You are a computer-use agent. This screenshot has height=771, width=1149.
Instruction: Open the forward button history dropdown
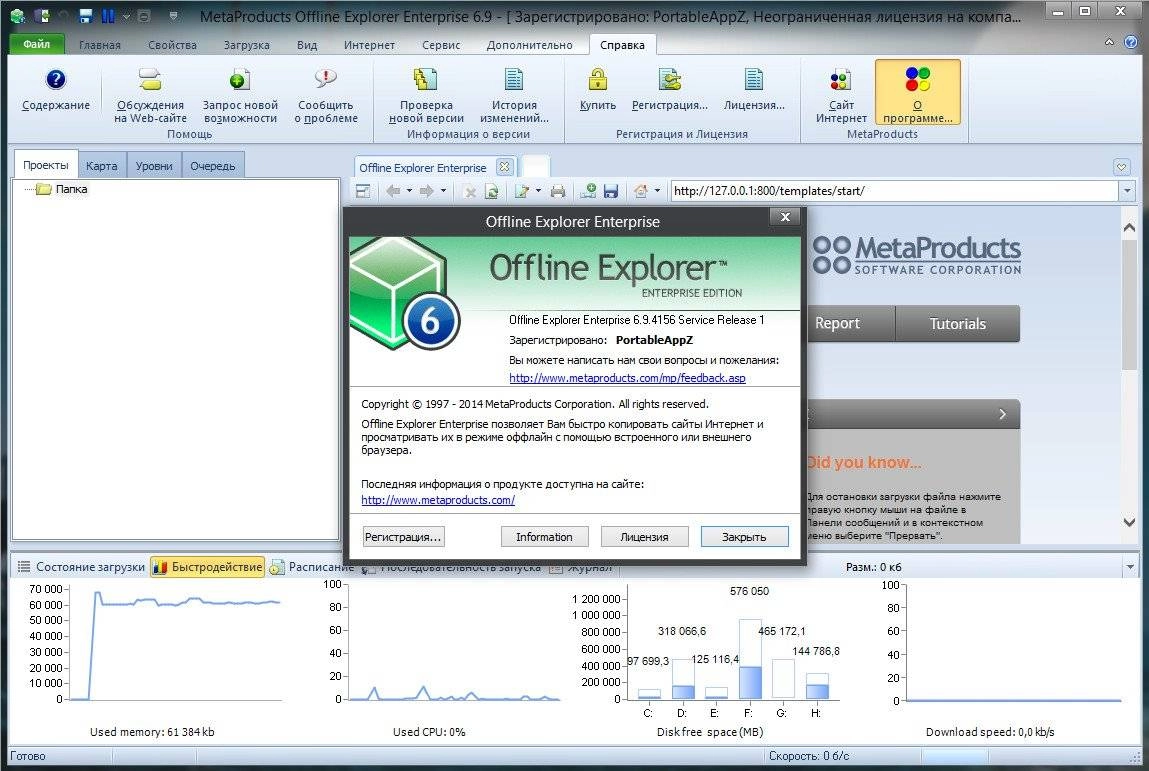[443, 191]
